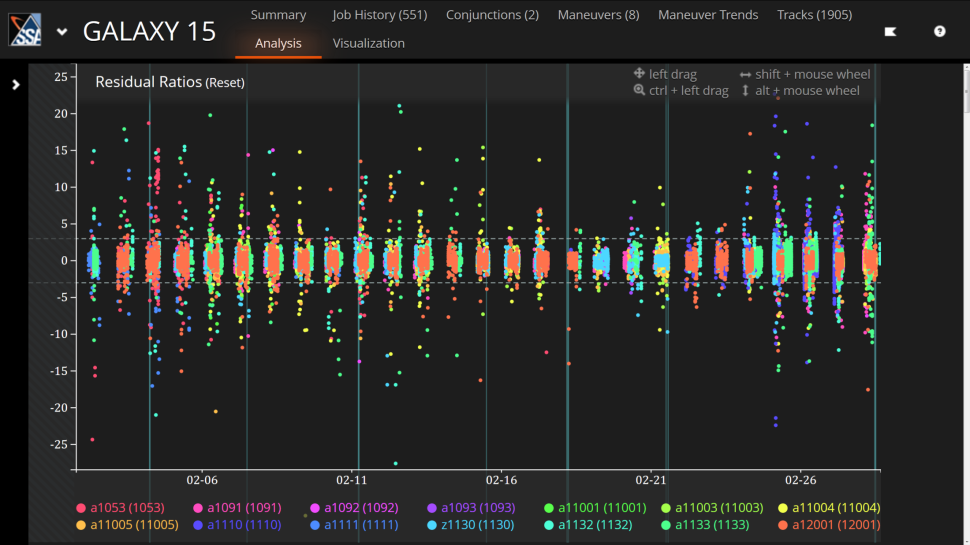Toggle the a11005 (11005) legend series
The height and width of the screenshot is (545, 970).
(x=127, y=525)
